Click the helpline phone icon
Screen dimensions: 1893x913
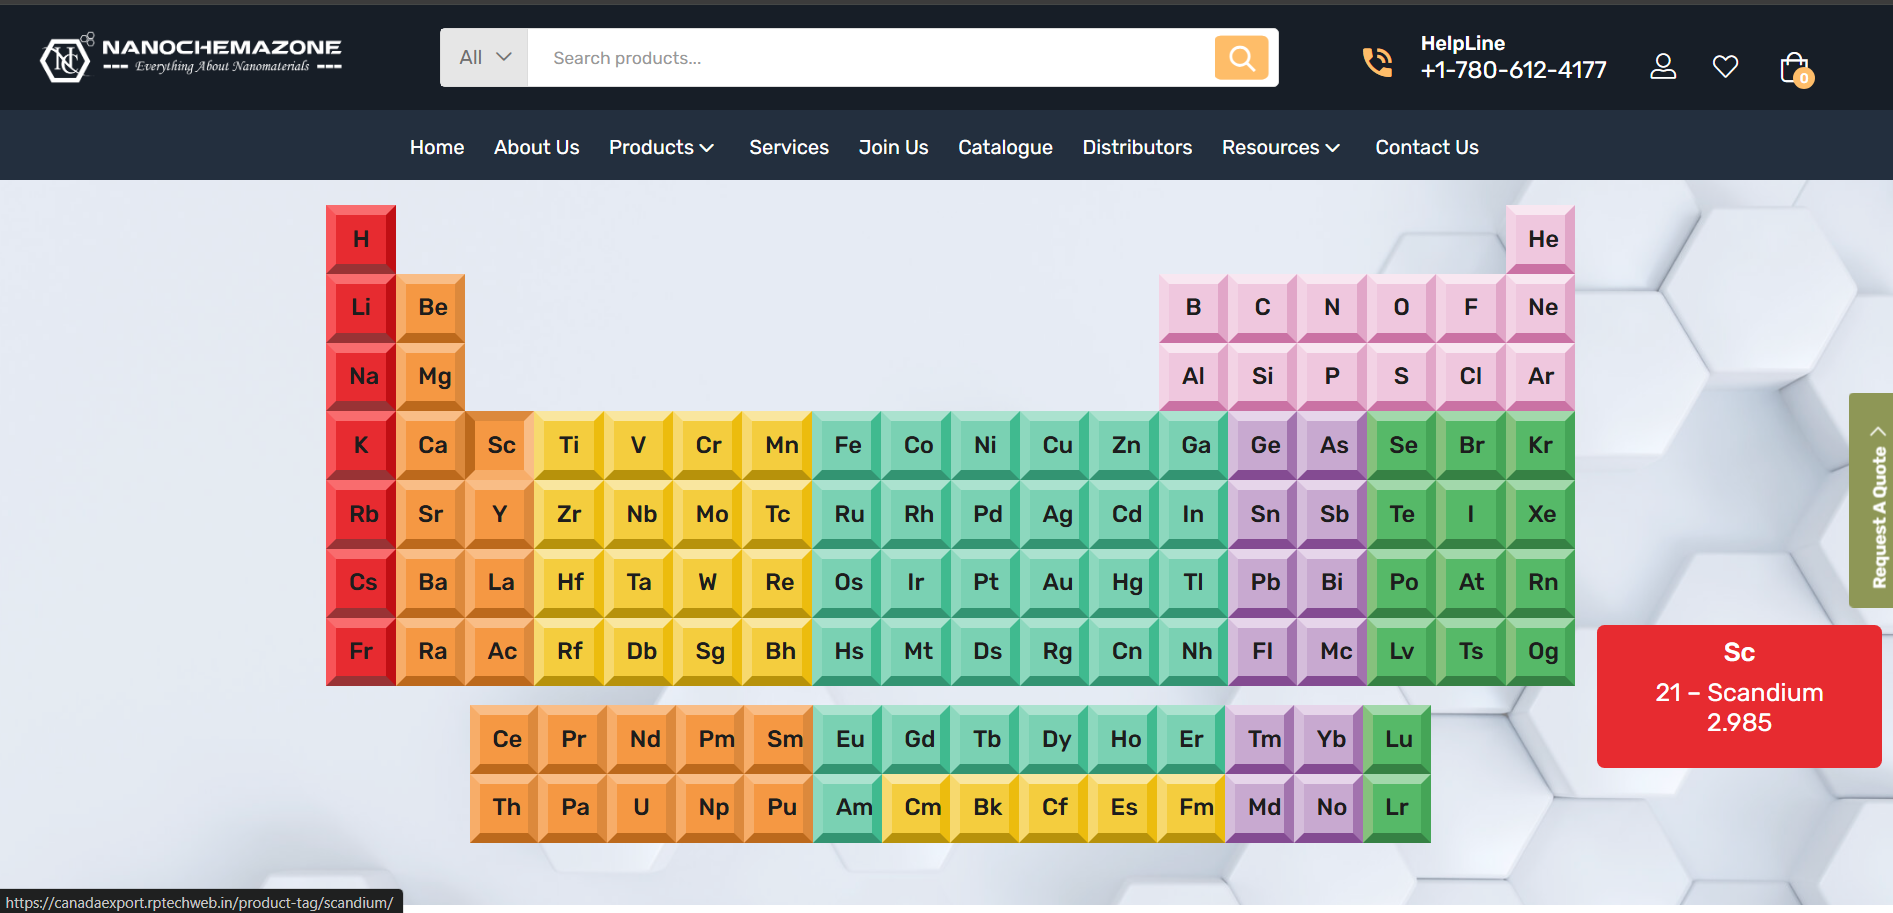pos(1377,62)
